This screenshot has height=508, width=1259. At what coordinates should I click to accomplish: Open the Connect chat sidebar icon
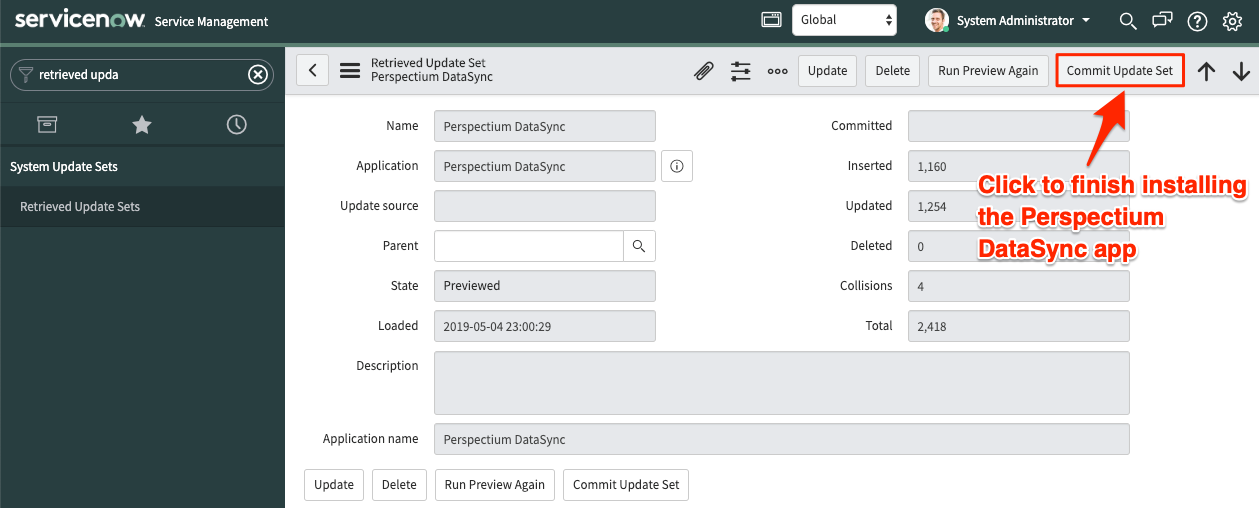click(x=1162, y=20)
